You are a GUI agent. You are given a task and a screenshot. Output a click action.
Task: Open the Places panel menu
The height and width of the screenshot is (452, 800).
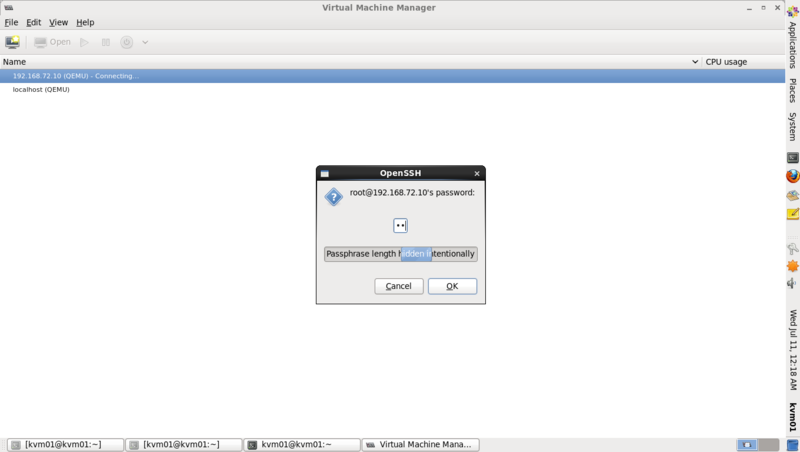(x=792, y=90)
